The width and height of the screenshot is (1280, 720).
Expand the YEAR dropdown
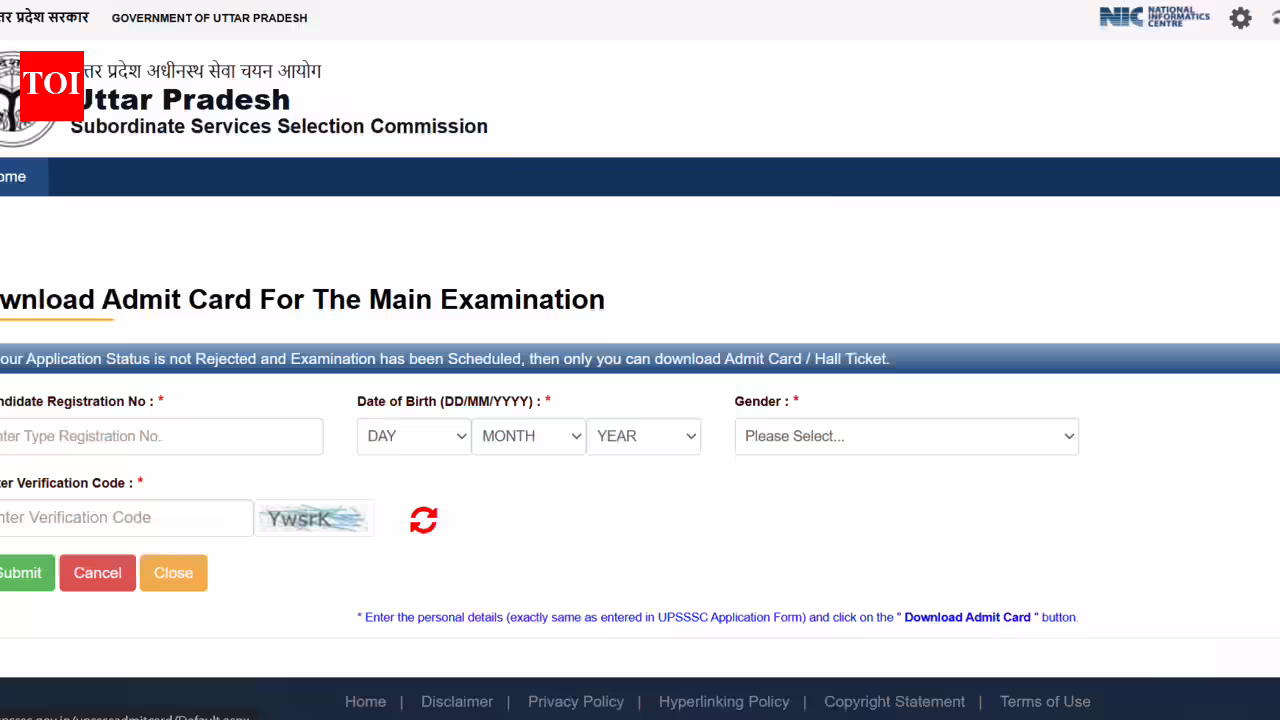click(x=644, y=436)
